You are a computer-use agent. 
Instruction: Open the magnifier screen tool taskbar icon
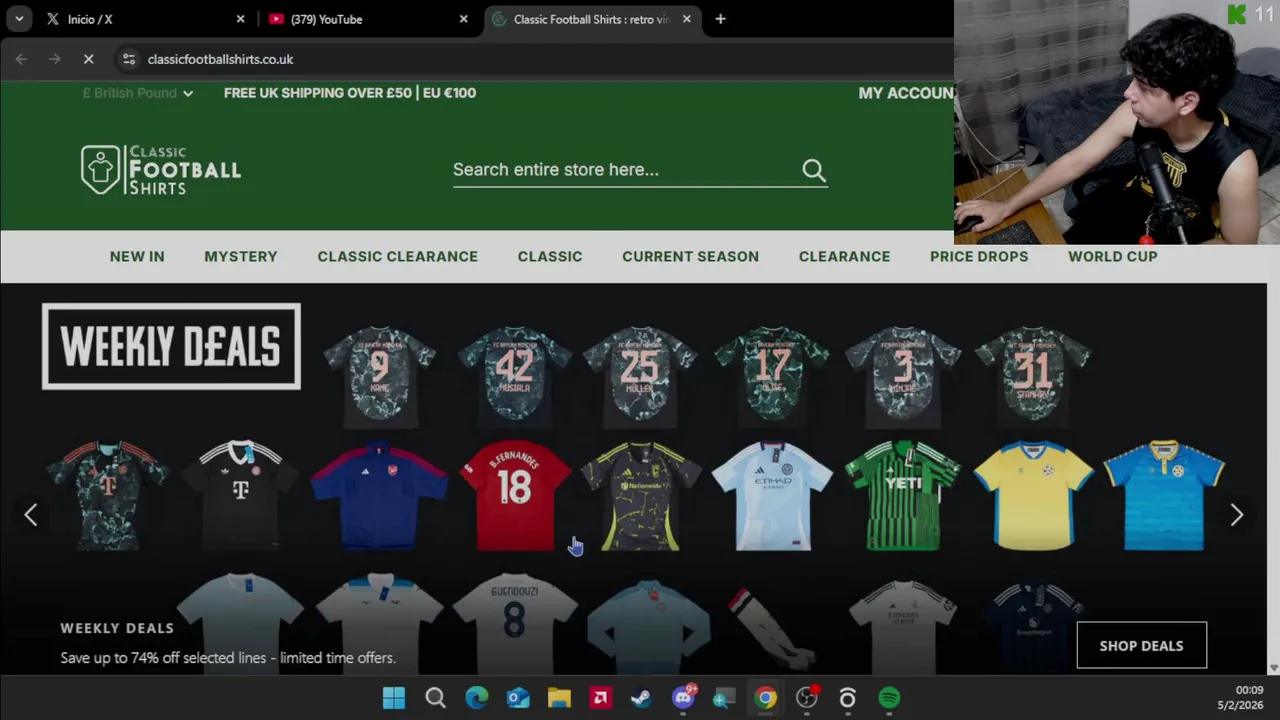[x=724, y=698]
